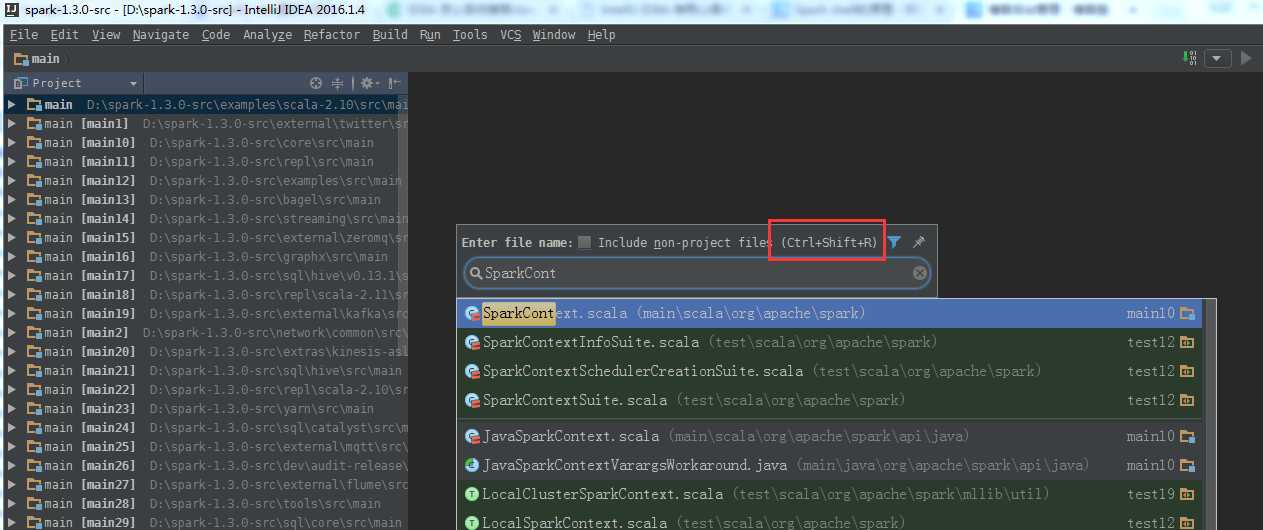
Task: Expand the main [main11] repl node
Action: (x=11, y=162)
